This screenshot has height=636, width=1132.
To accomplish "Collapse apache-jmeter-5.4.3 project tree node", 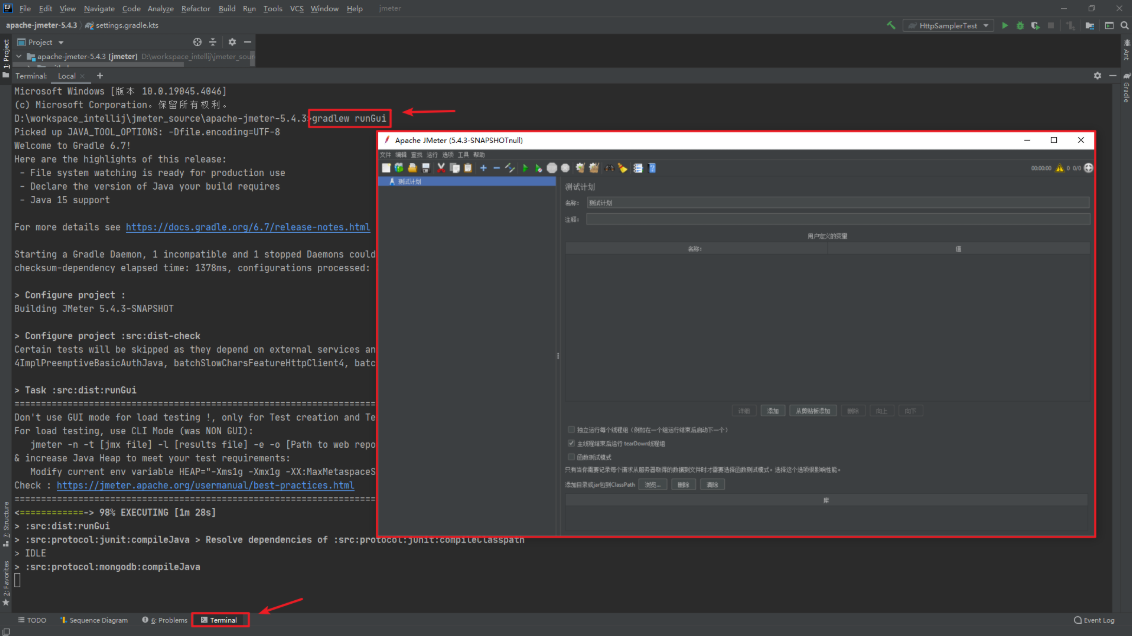I will pos(19,56).
